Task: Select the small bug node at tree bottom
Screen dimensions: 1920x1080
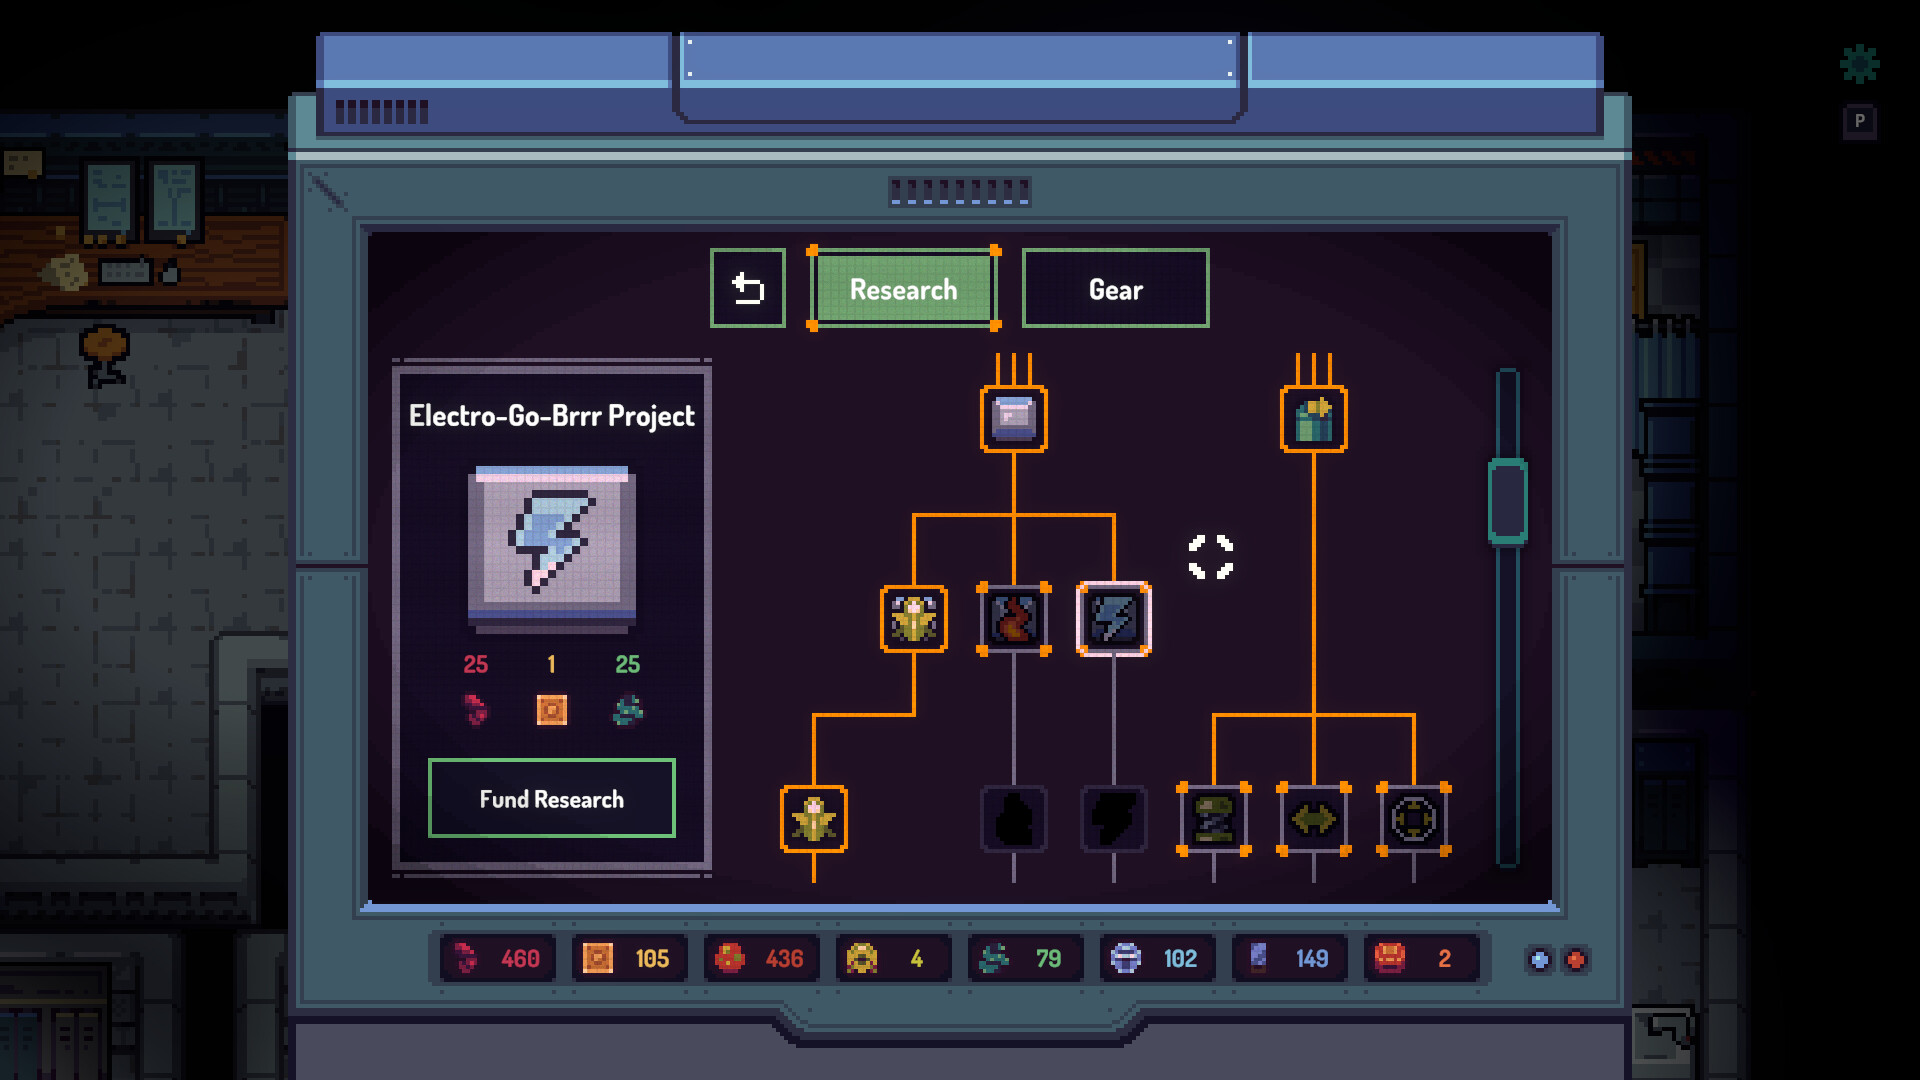Action: pos(814,818)
